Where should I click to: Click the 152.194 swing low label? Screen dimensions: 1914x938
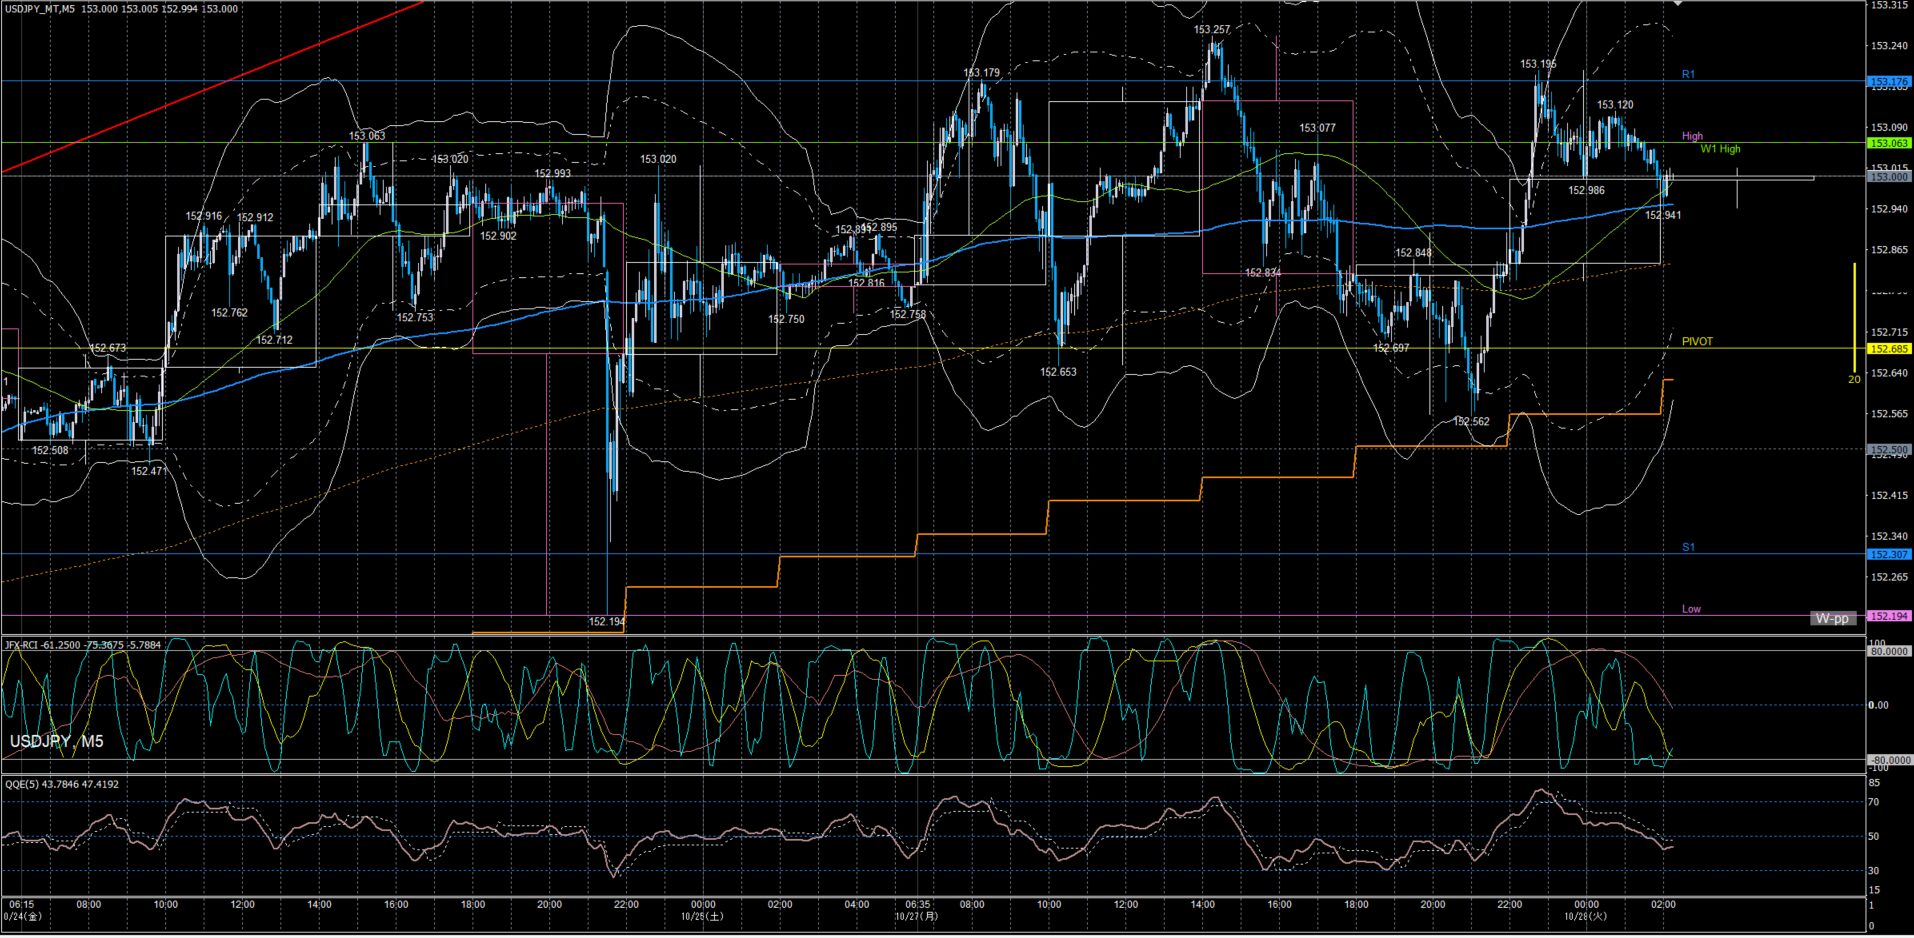coord(606,622)
